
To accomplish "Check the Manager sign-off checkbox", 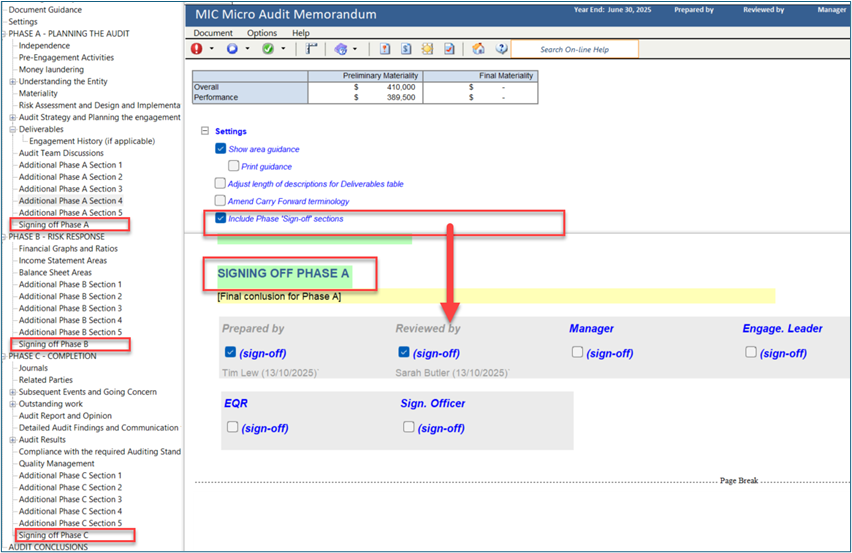I will coord(577,352).
